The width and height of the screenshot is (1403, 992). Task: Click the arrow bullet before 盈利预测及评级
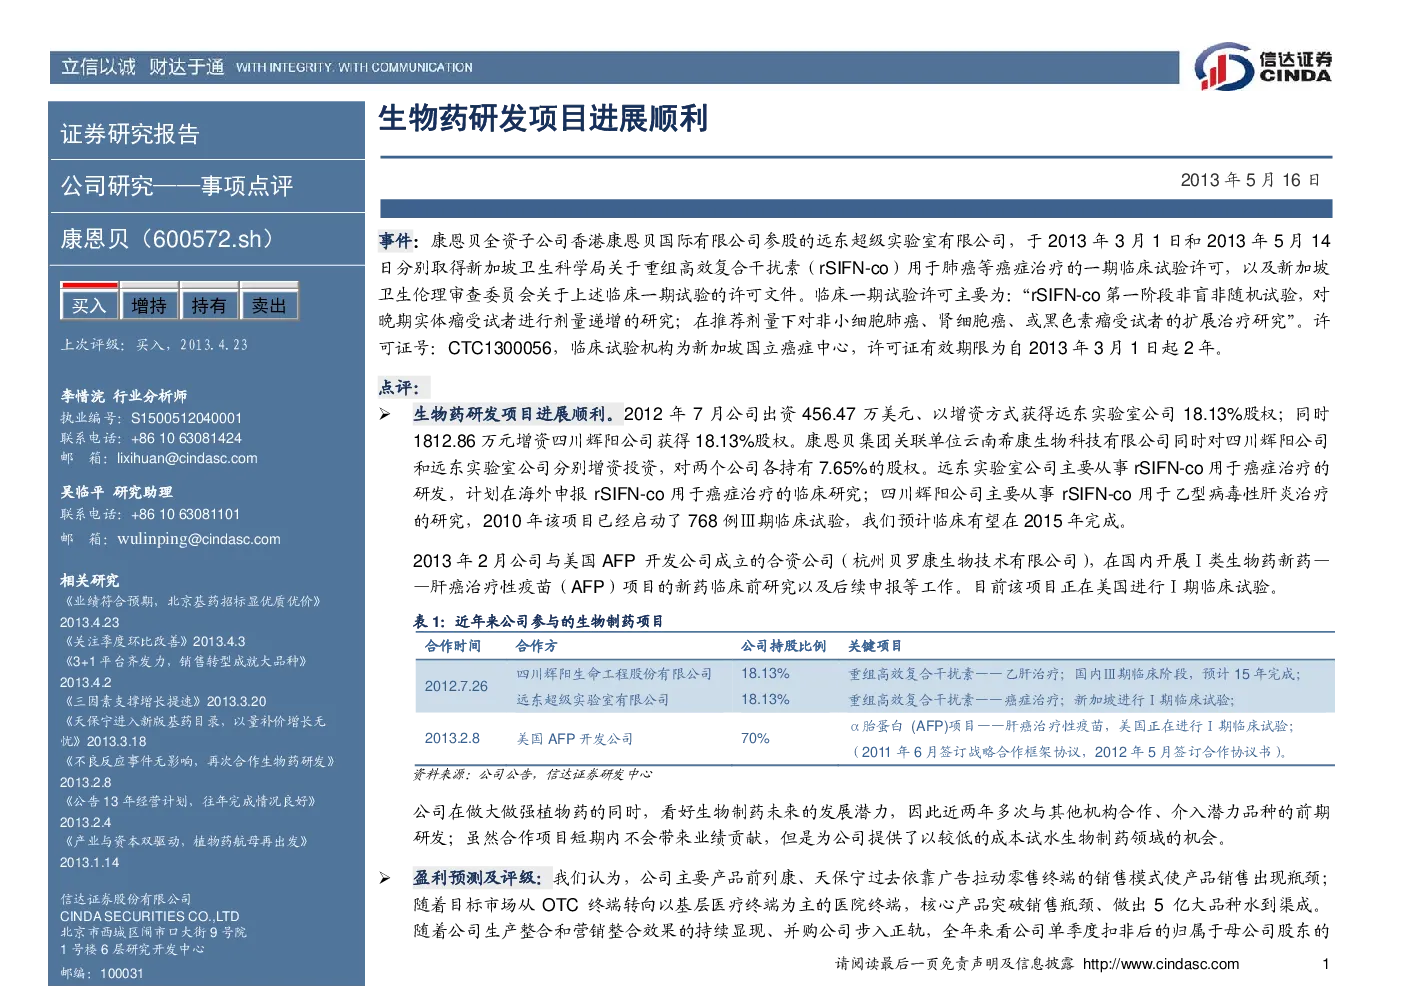(x=385, y=878)
